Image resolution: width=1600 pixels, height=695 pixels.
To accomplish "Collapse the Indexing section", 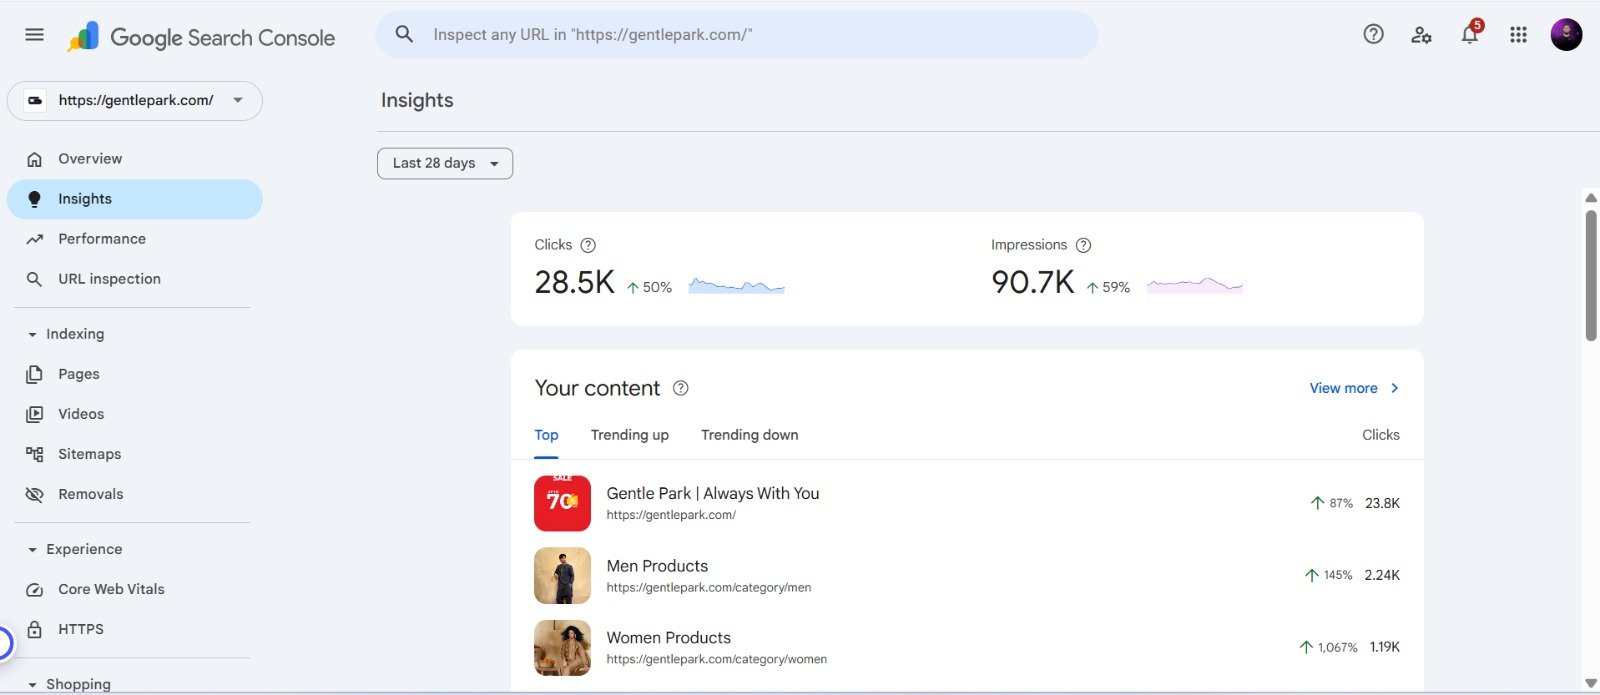I will (32, 334).
